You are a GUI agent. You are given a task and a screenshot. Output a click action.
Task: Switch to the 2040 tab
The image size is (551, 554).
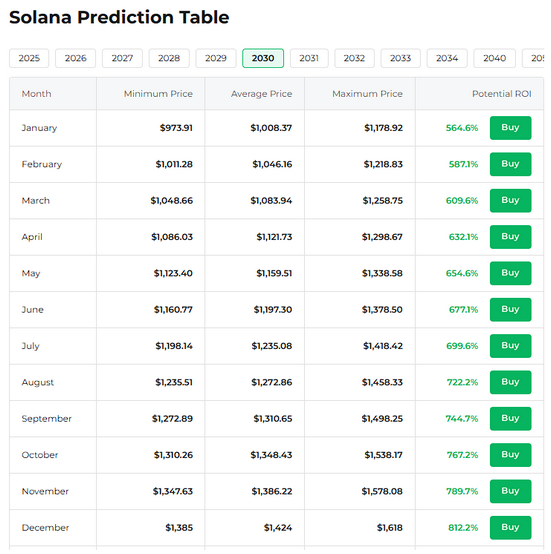(494, 58)
